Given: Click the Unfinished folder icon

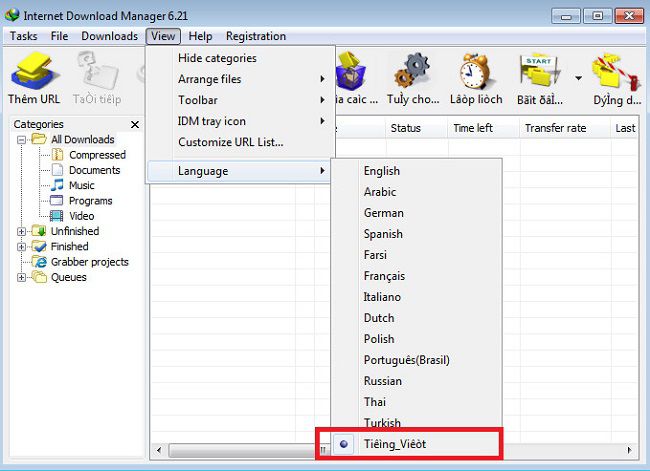Looking at the screenshot, I should [x=39, y=231].
